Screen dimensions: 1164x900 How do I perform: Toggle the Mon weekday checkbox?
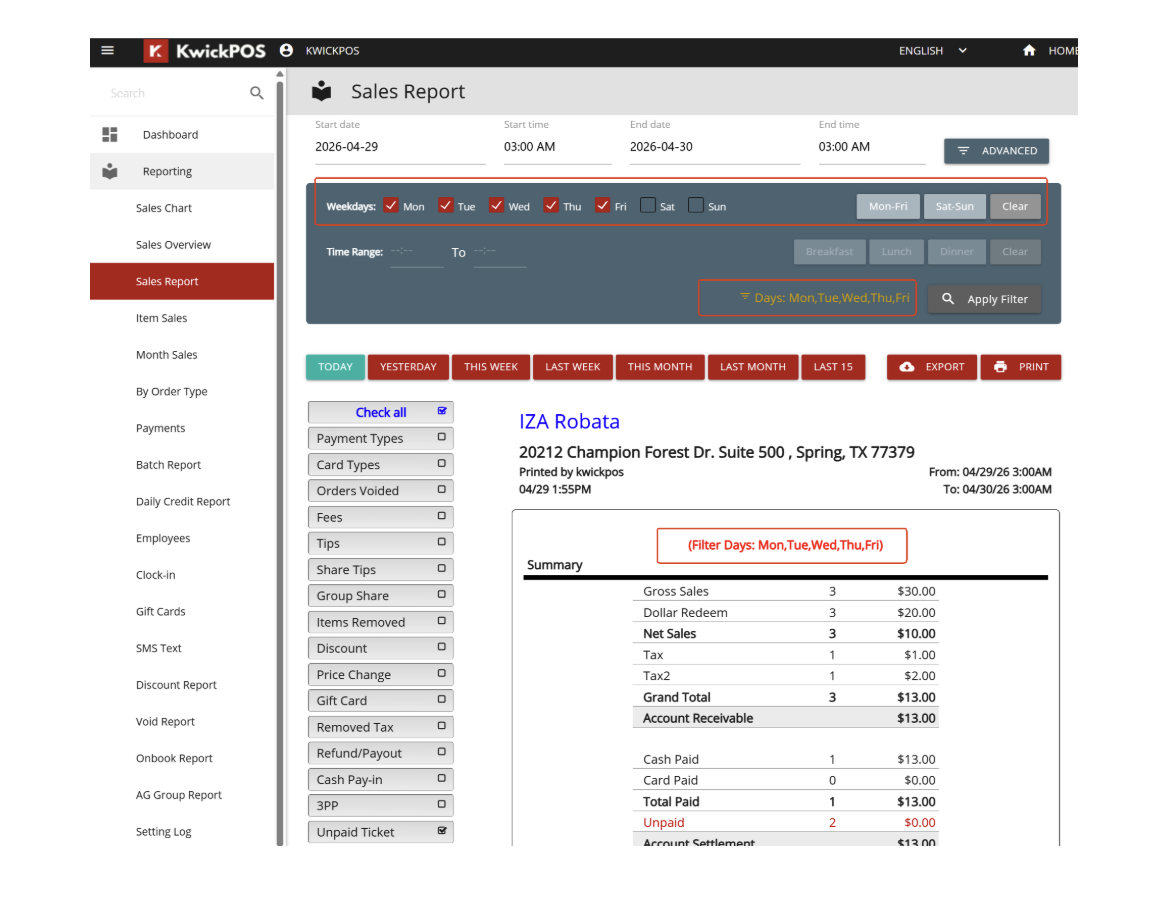[x=391, y=206]
